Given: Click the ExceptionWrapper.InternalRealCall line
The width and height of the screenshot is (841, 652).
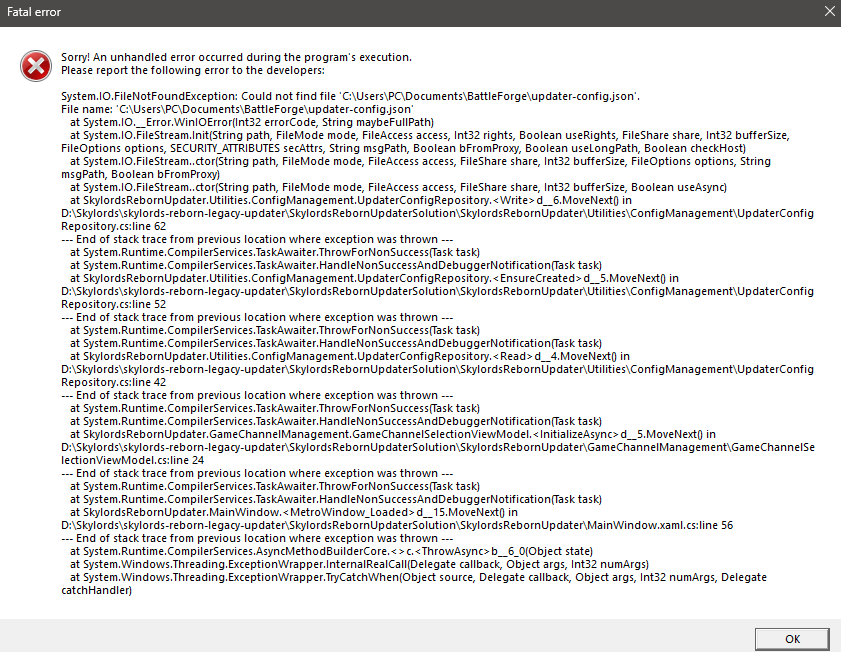Looking at the screenshot, I should pos(359,564).
